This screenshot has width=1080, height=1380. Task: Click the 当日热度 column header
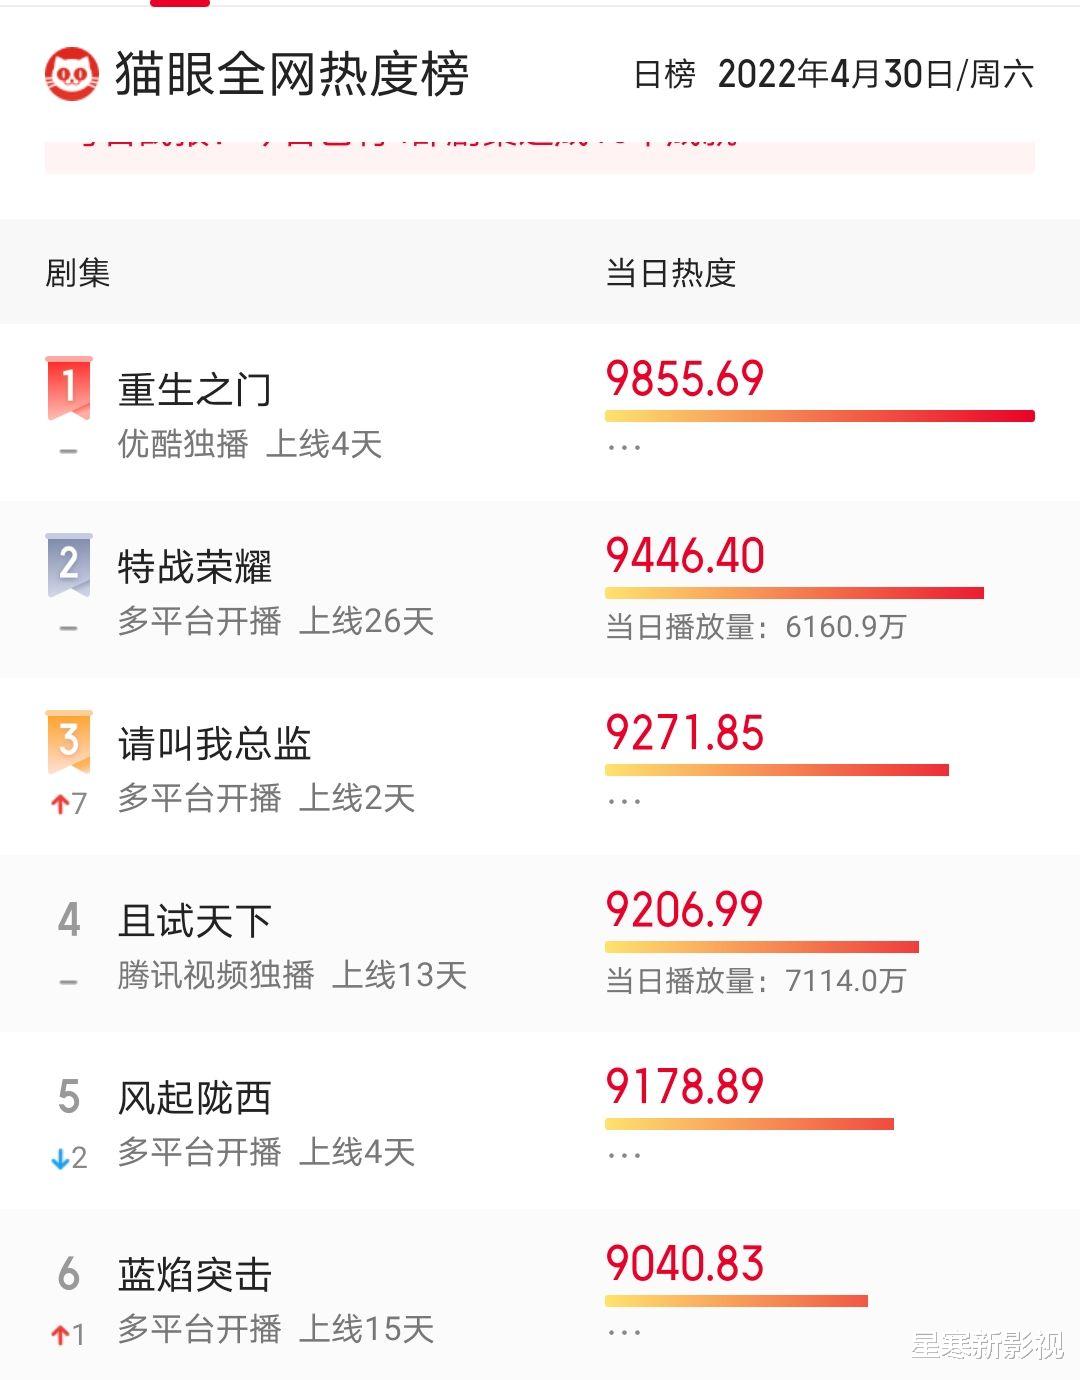[x=671, y=273]
